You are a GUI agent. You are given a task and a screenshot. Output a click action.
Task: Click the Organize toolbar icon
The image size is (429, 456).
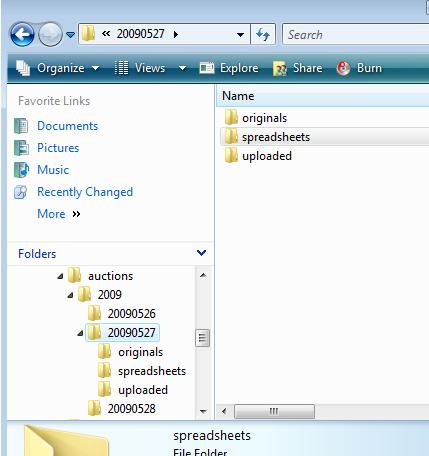[23, 68]
